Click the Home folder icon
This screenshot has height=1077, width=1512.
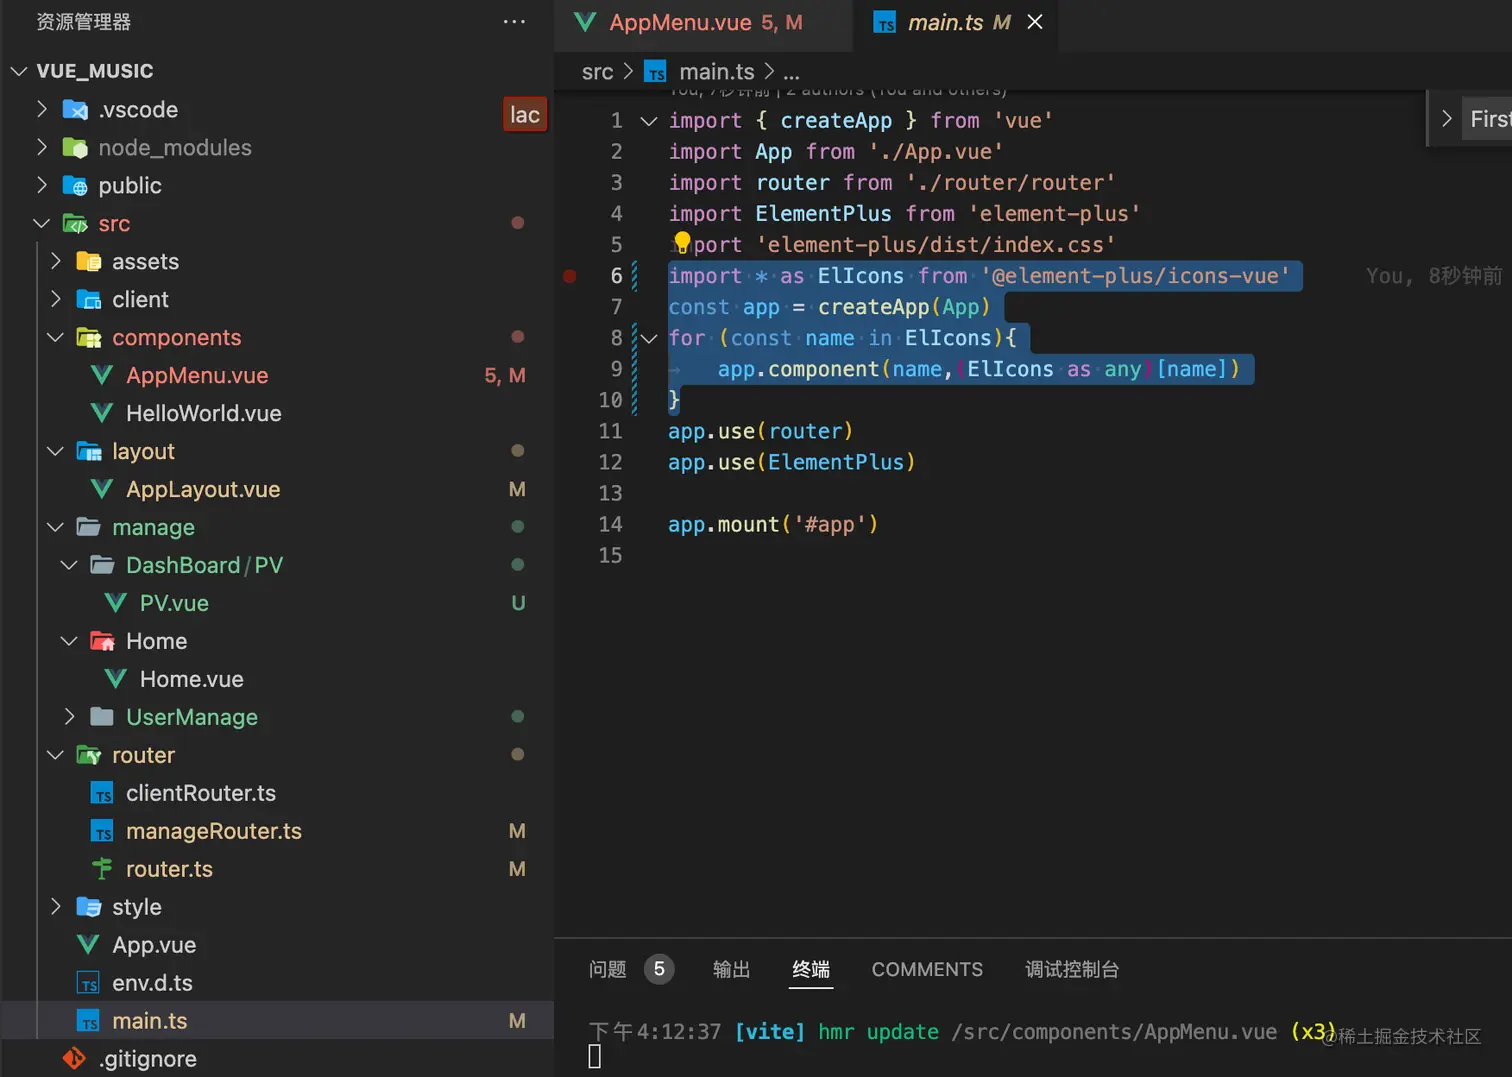click(102, 641)
